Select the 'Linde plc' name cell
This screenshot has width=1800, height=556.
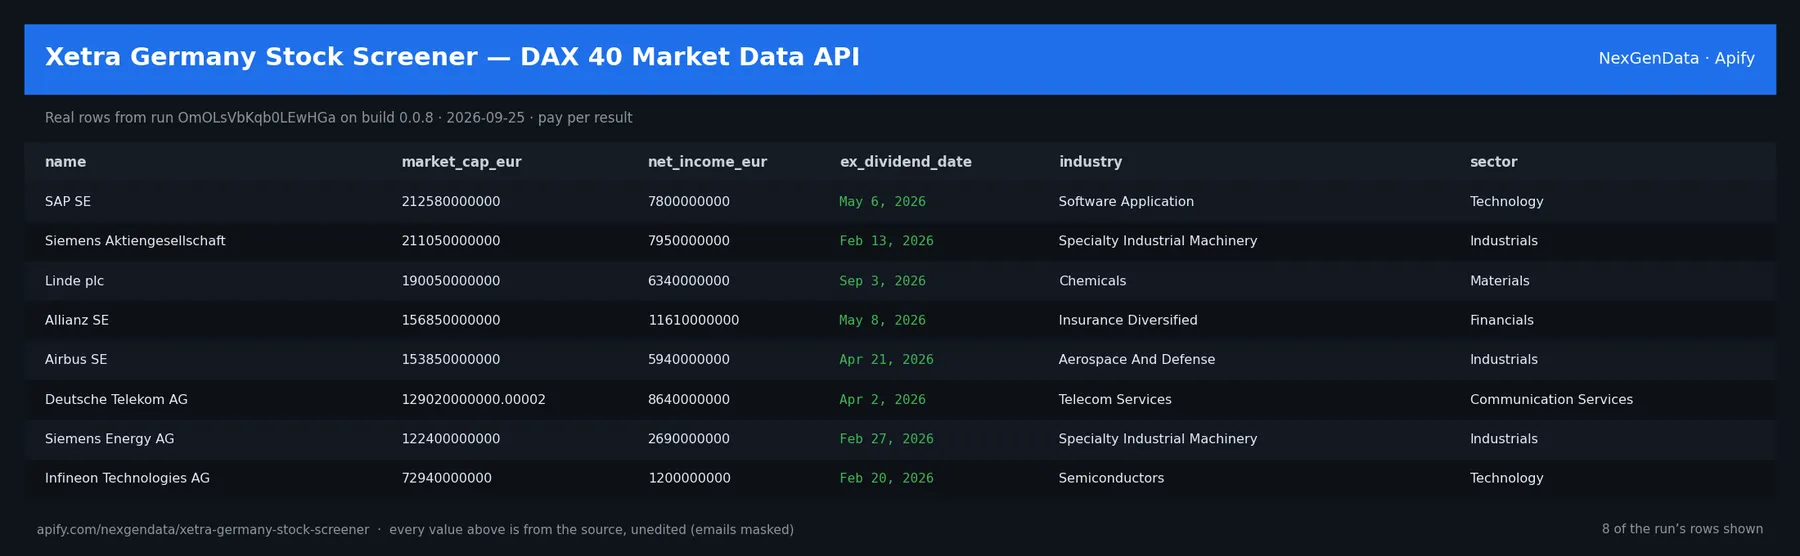pyautogui.click(x=74, y=281)
